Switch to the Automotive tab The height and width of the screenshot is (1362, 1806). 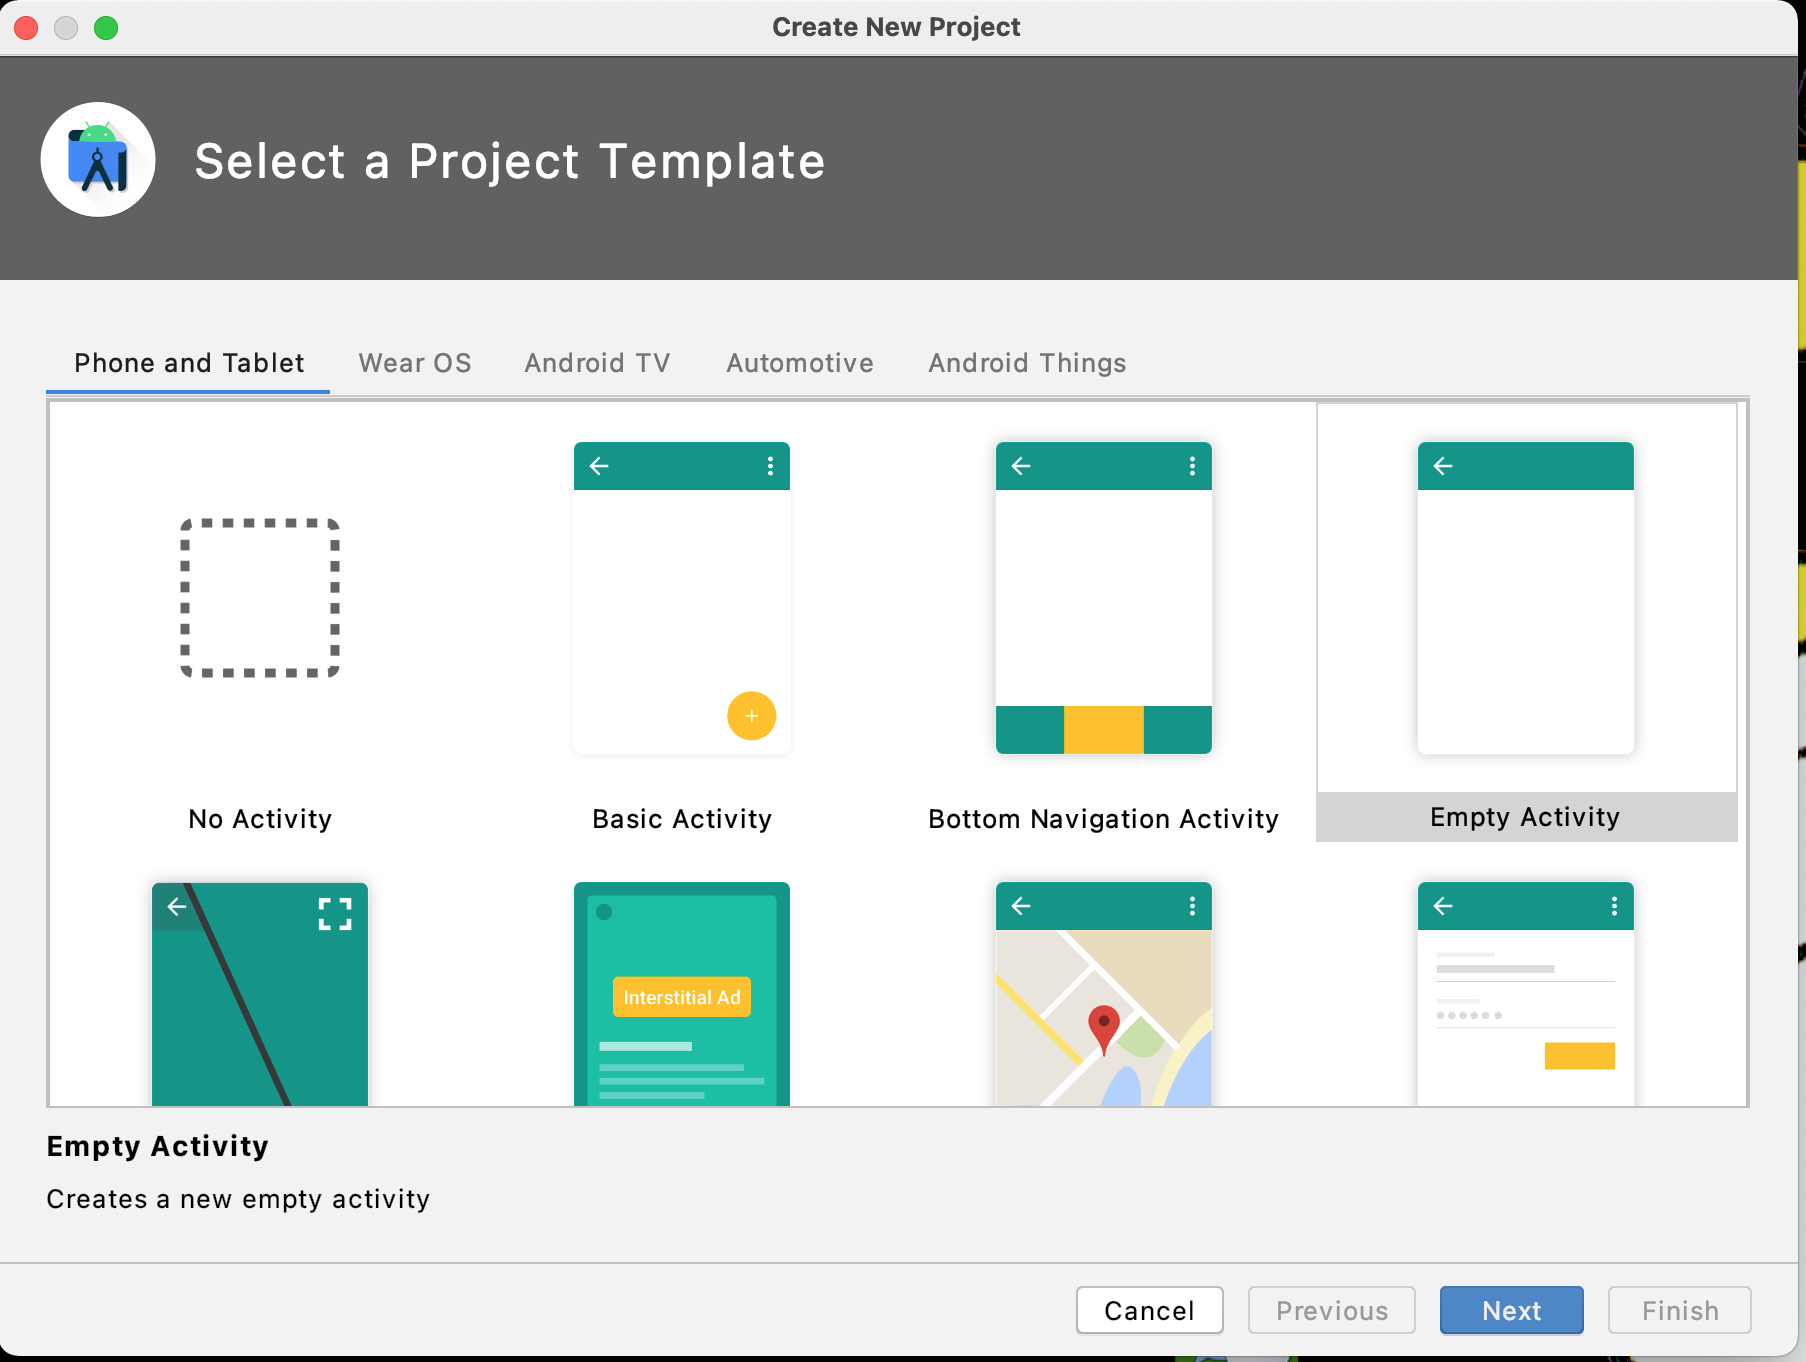pos(799,363)
